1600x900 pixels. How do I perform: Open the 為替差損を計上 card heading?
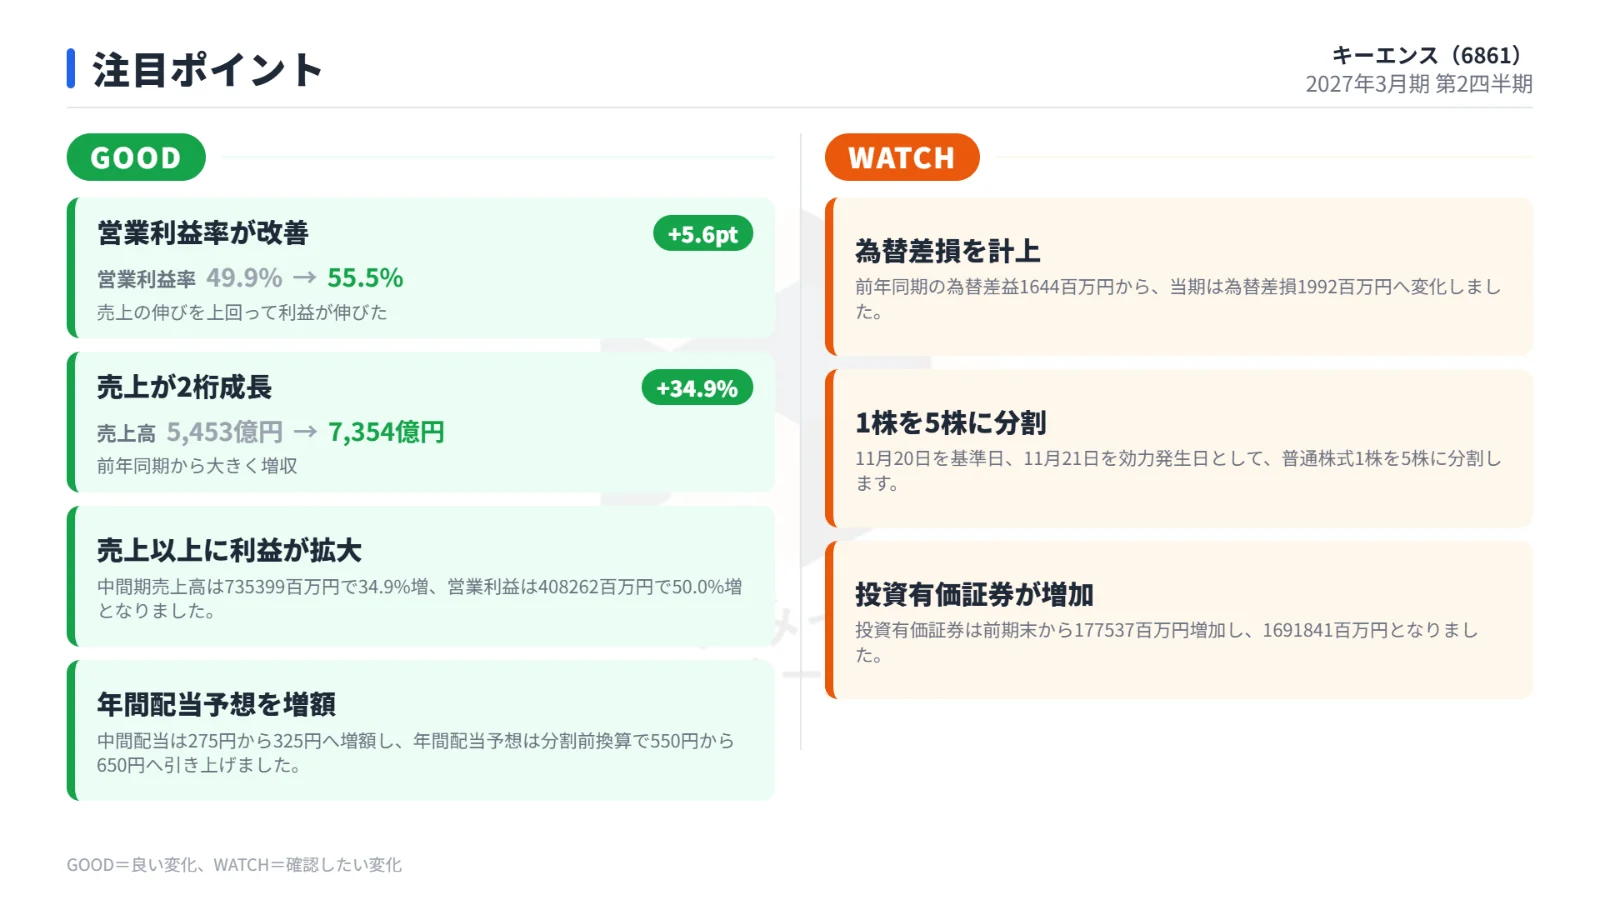tap(948, 251)
